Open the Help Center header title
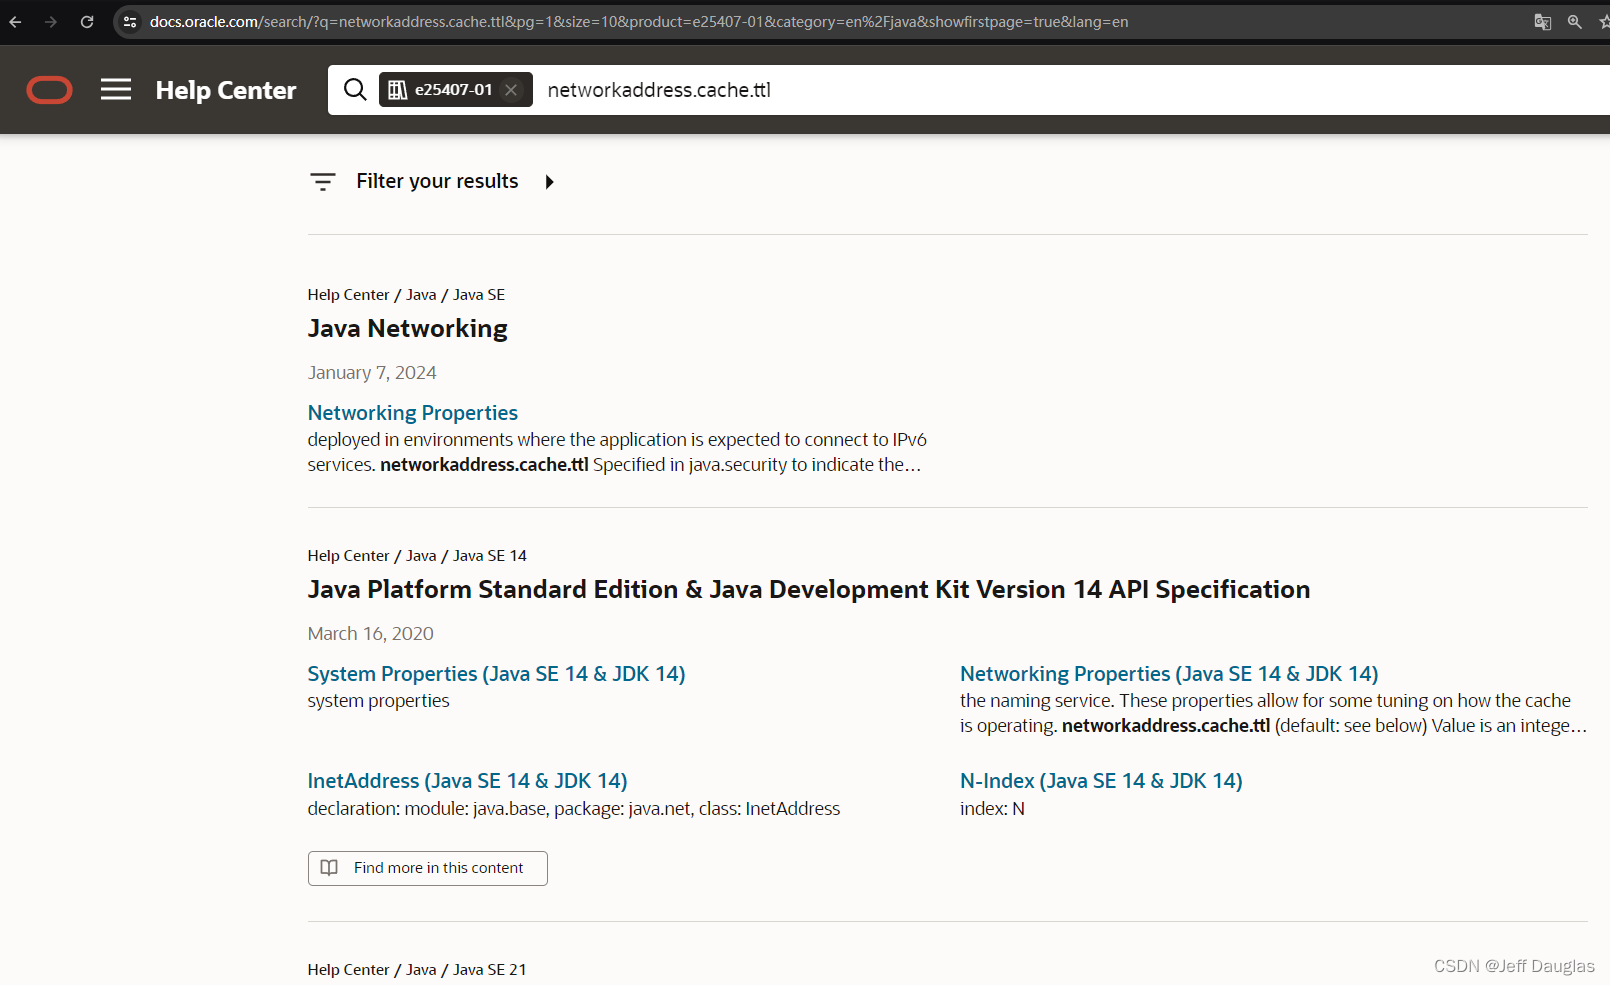The image size is (1610, 985). [x=226, y=90]
